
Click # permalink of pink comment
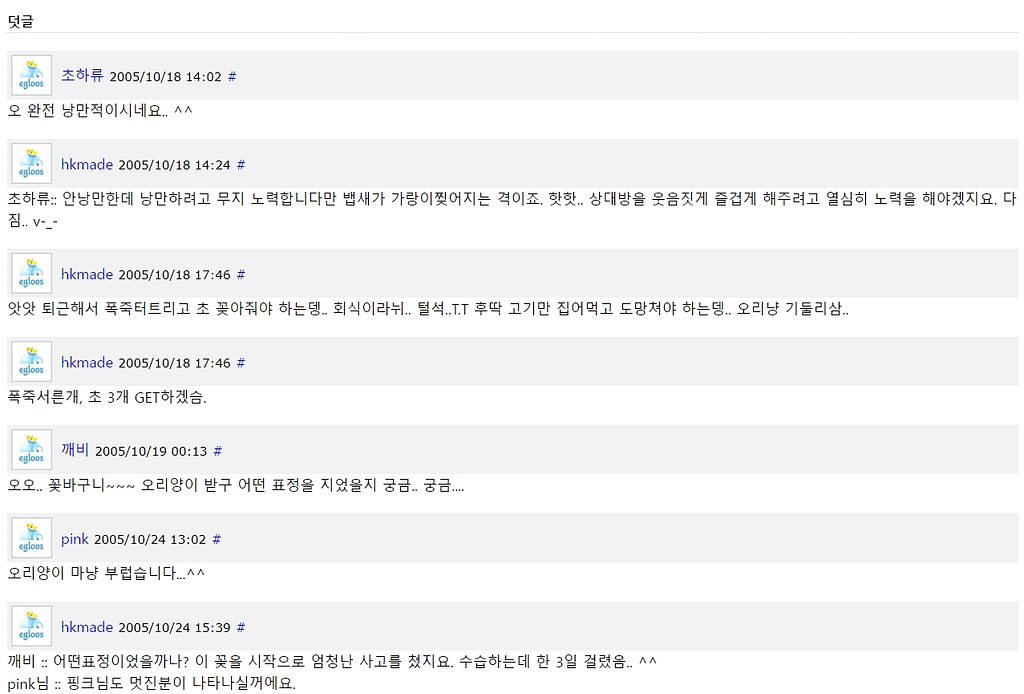[x=217, y=539]
